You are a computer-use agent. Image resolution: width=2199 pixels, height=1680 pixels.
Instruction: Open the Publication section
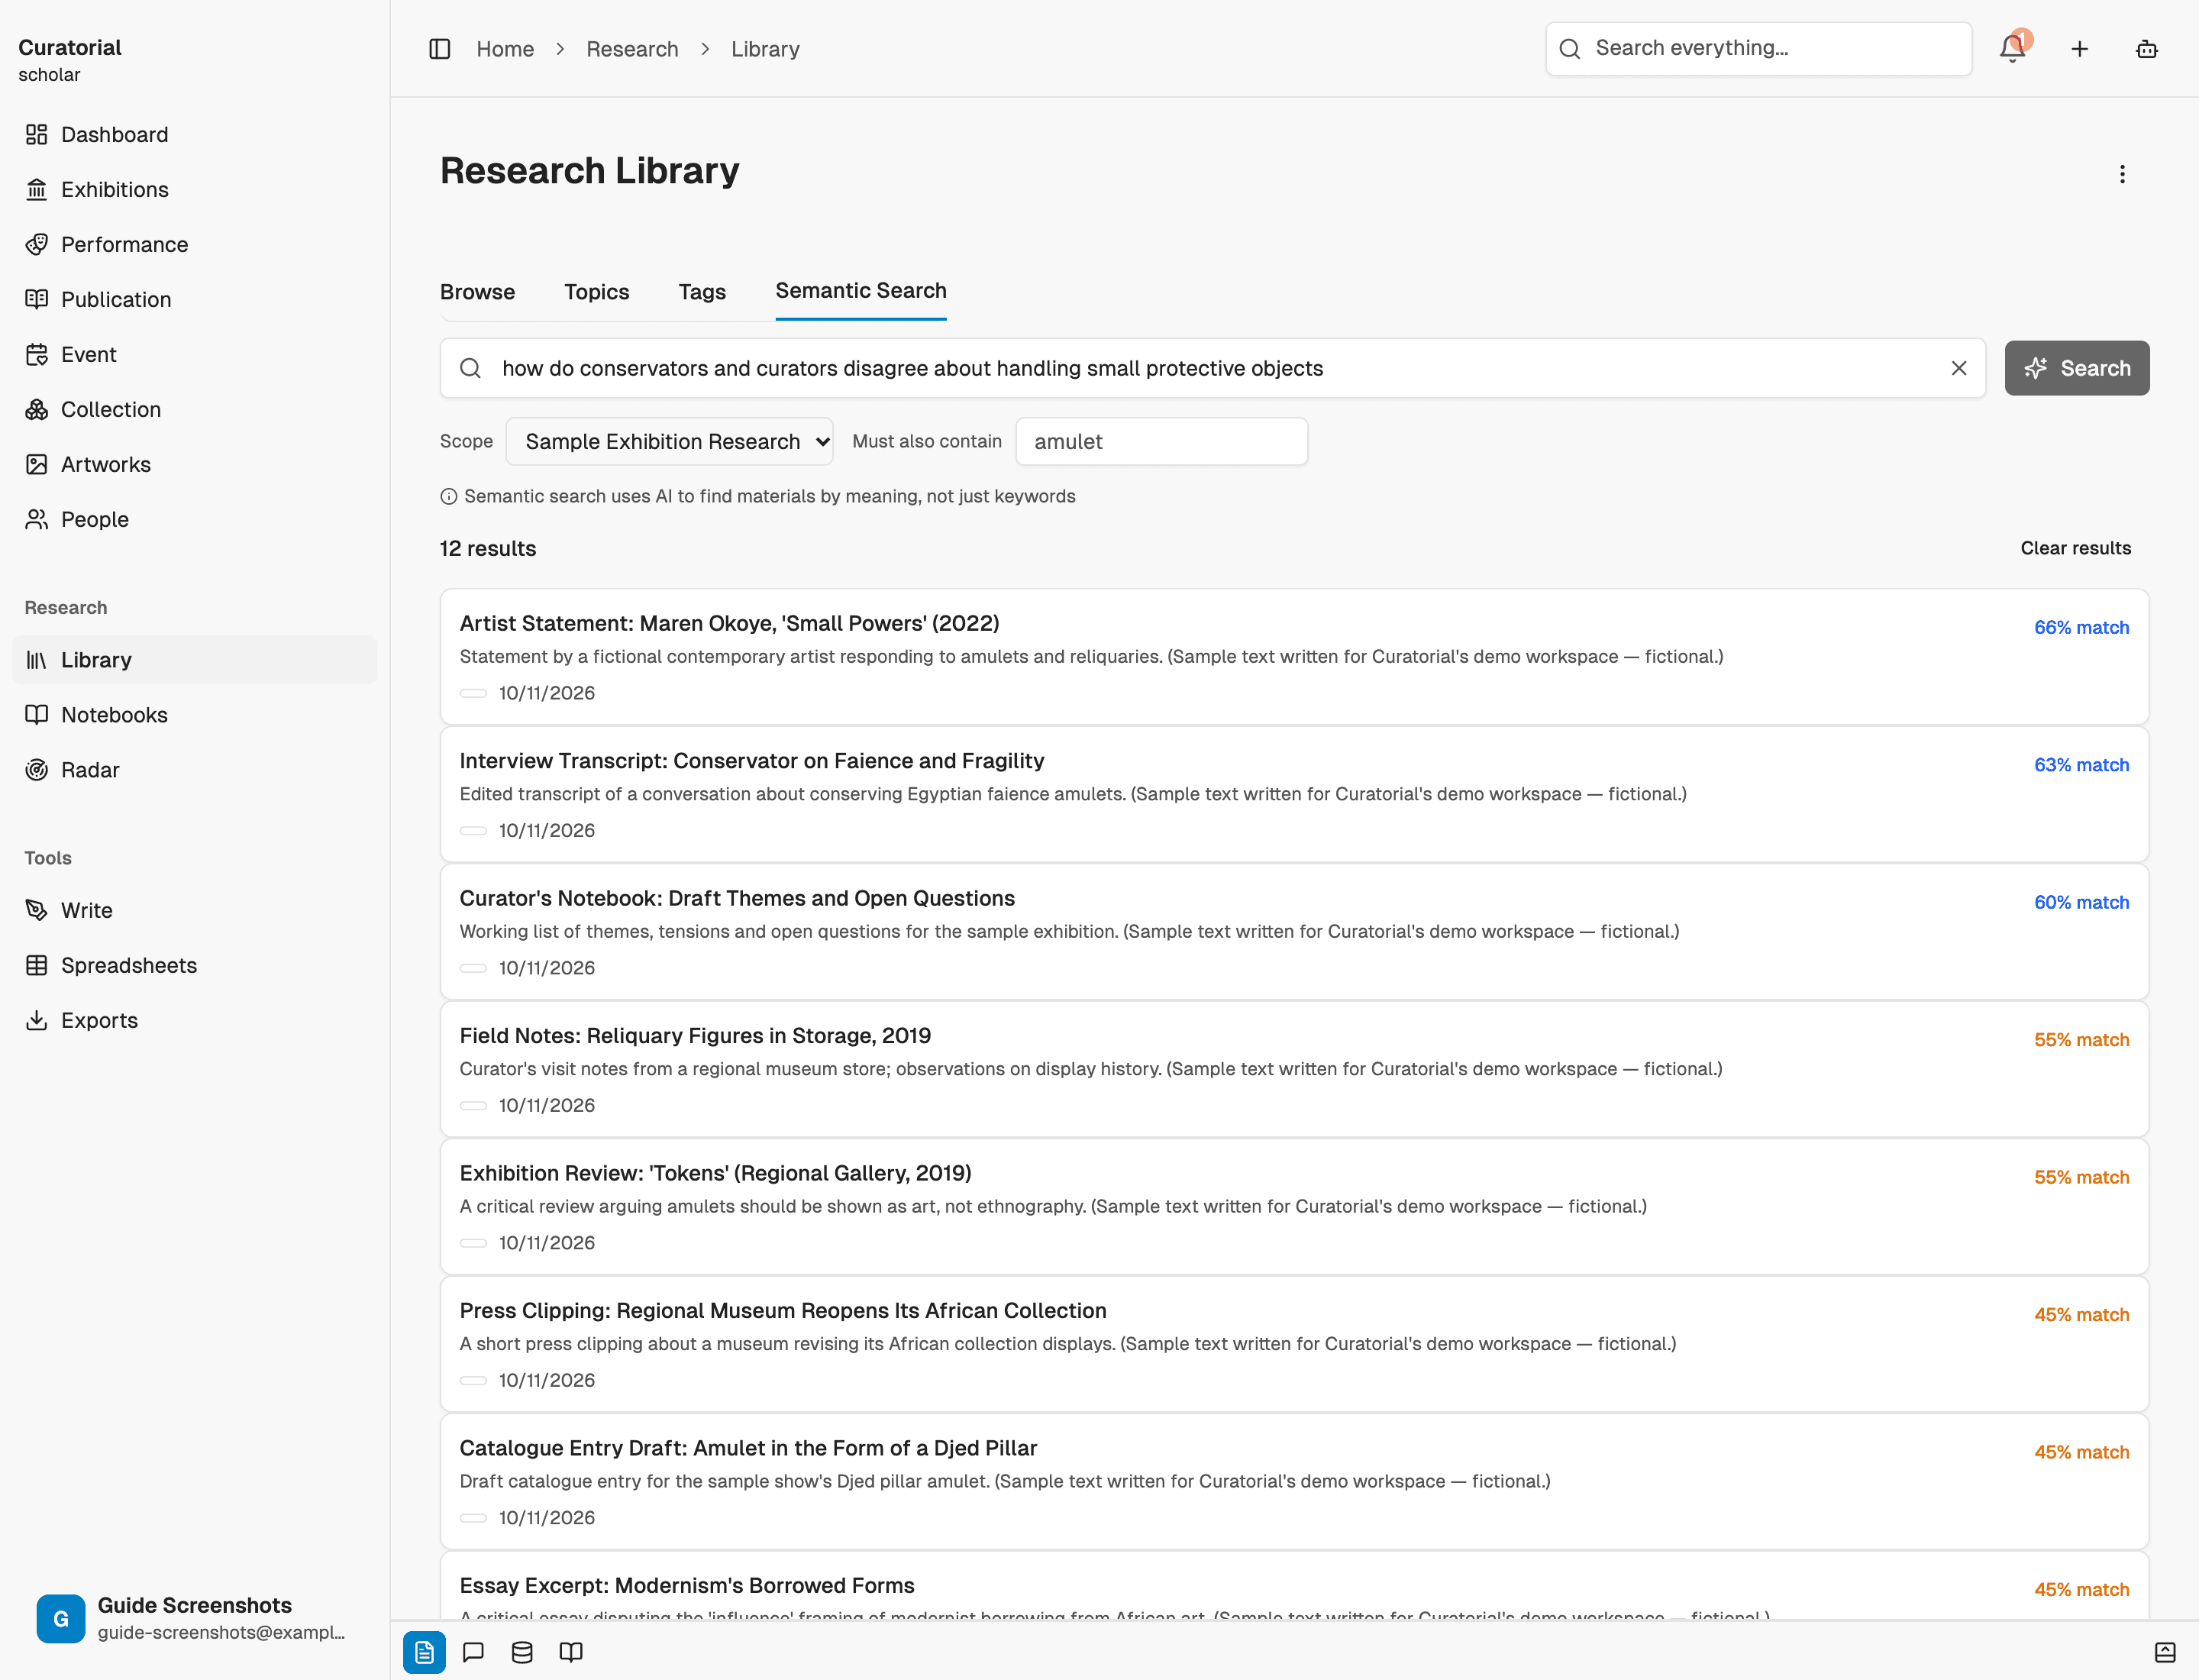194,299
